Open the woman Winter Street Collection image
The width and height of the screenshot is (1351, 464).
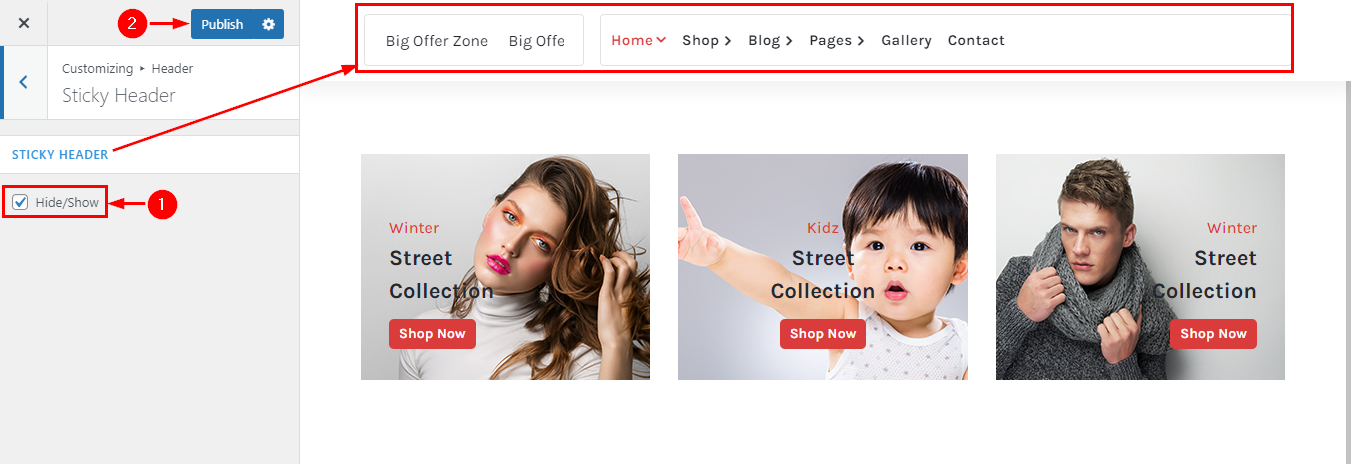click(505, 267)
